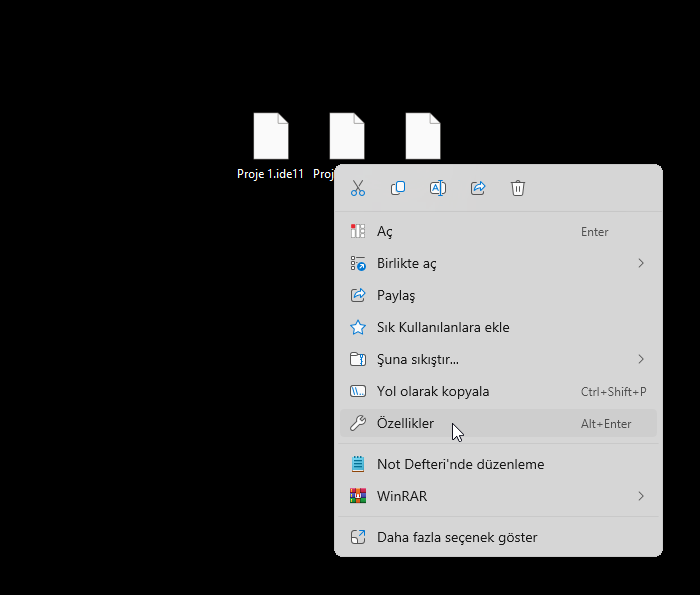
Task: Click the Rename icon
Action: [x=438, y=188]
